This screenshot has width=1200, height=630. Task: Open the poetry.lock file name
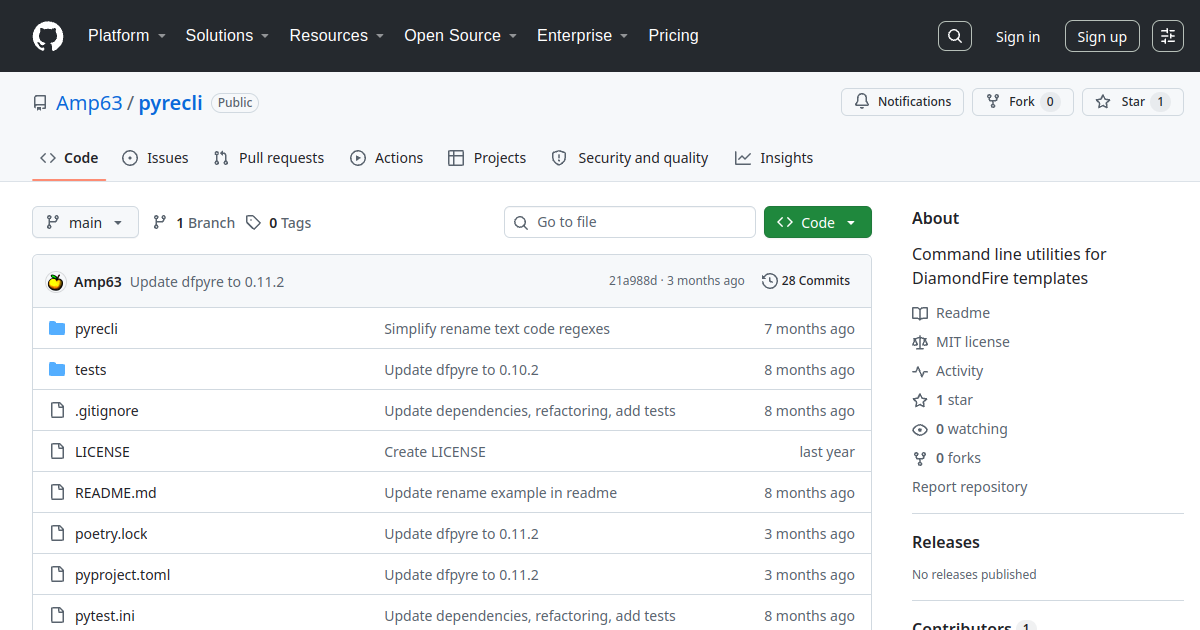point(111,534)
